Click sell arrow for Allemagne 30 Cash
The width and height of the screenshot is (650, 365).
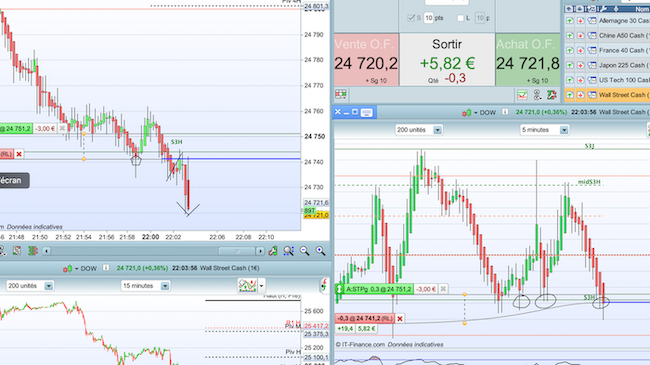coord(580,21)
